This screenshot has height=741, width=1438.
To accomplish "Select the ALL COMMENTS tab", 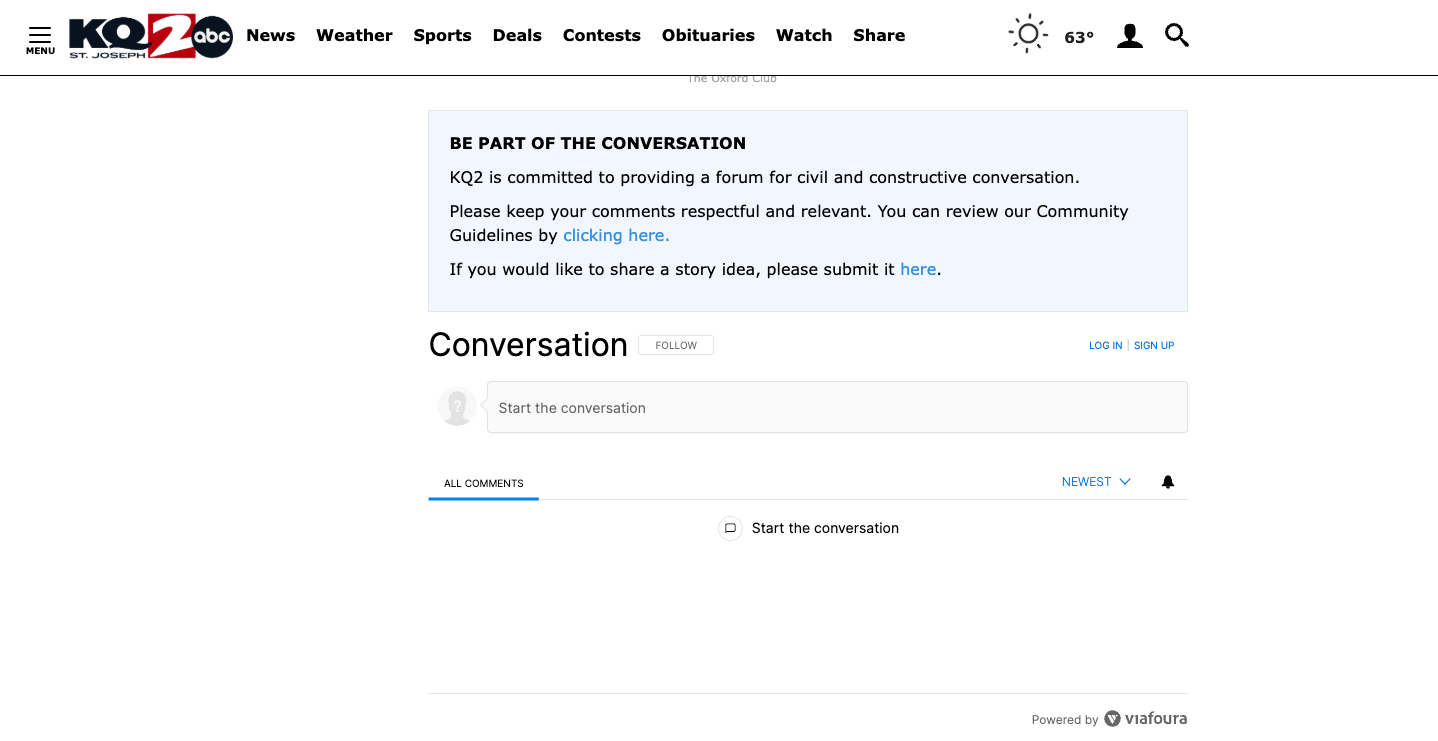I will tap(483, 483).
